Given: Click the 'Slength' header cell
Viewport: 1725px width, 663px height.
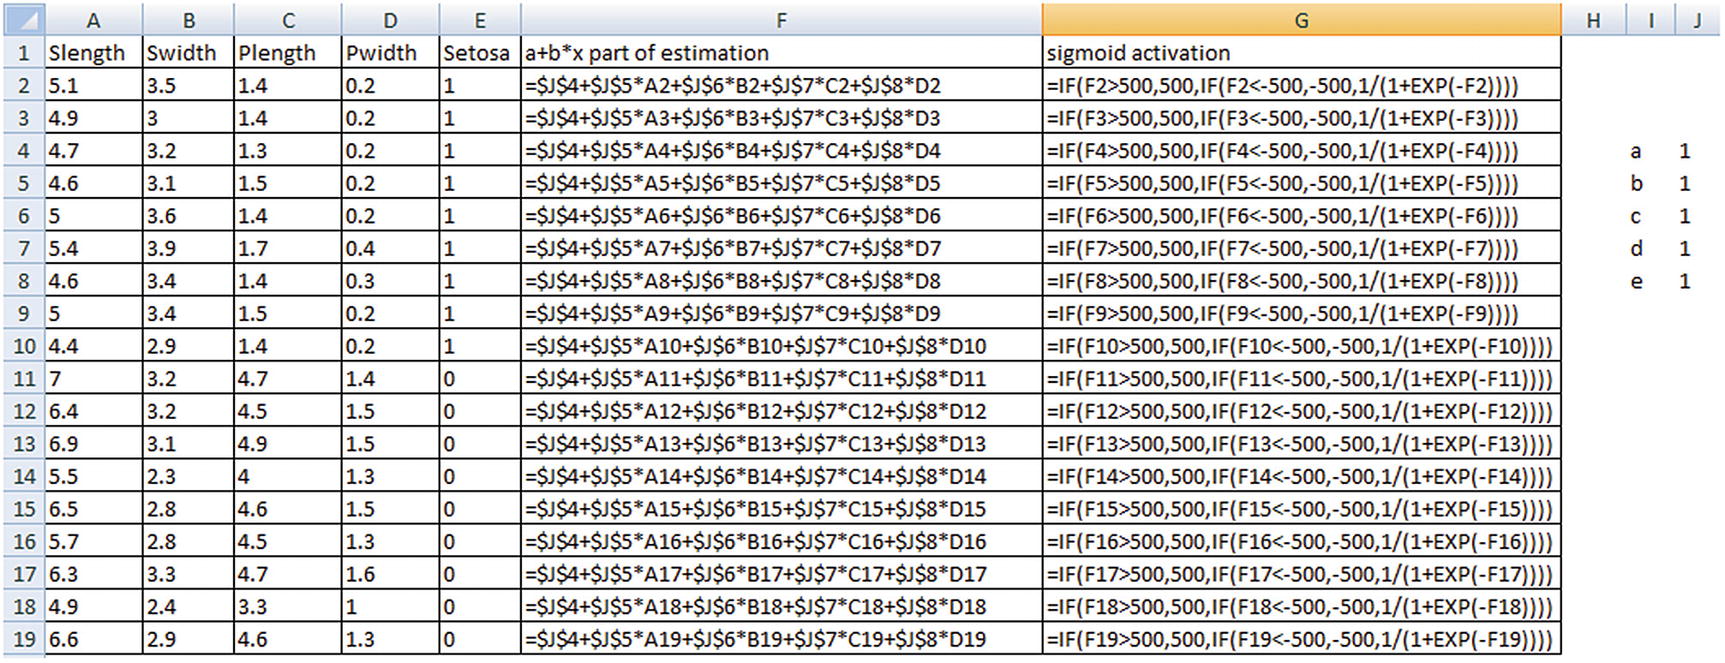Looking at the screenshot, I should (x=94, y=53).
